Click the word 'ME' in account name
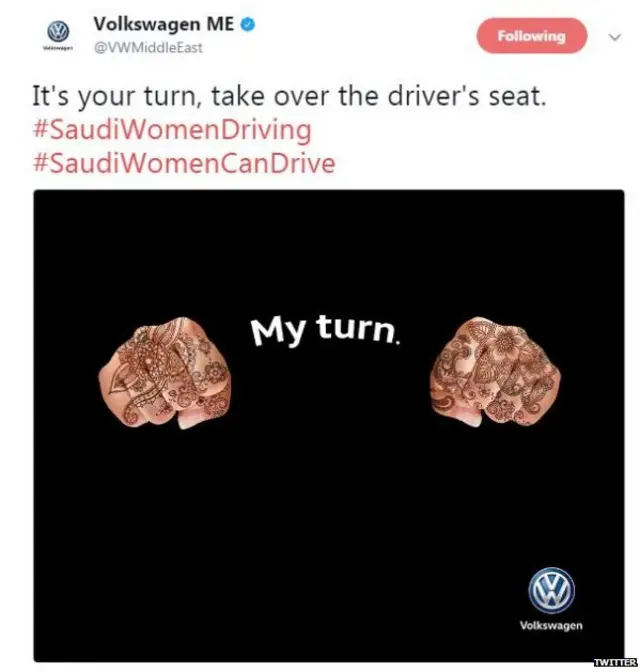This screenshot has width=640, height=672. [220, 24]
